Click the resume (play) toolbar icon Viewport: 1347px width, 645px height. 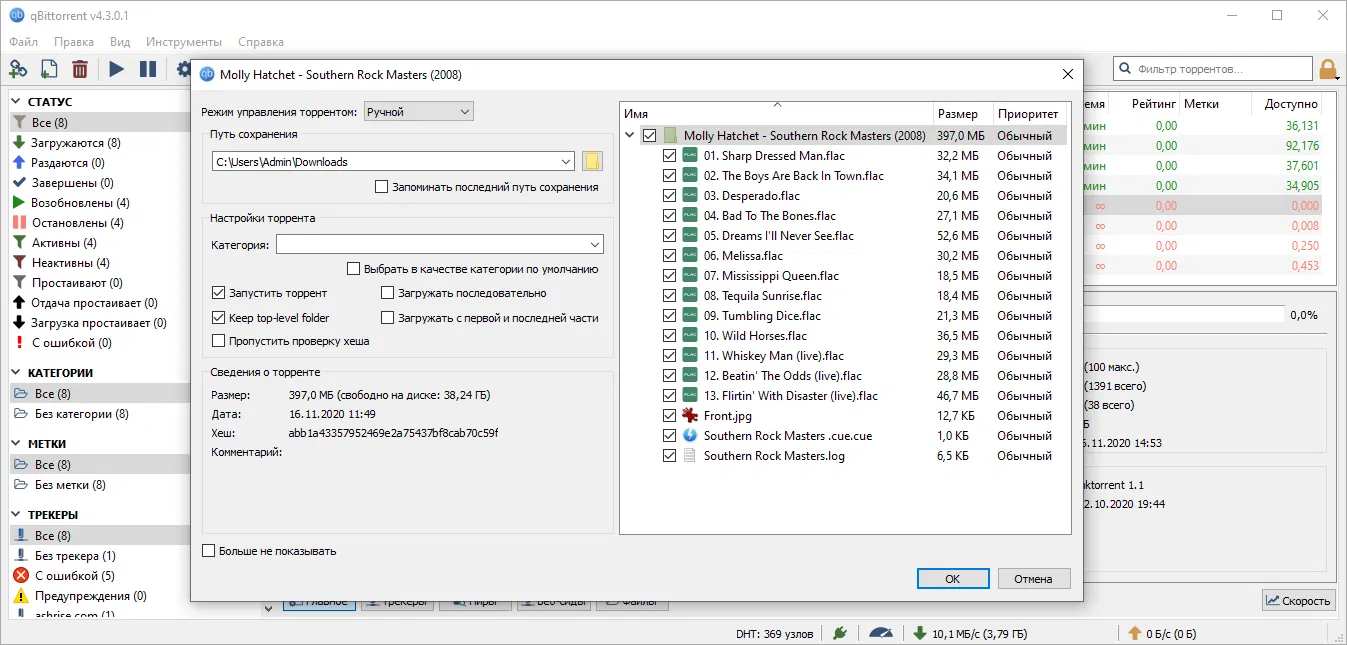[x=117, y=69]
